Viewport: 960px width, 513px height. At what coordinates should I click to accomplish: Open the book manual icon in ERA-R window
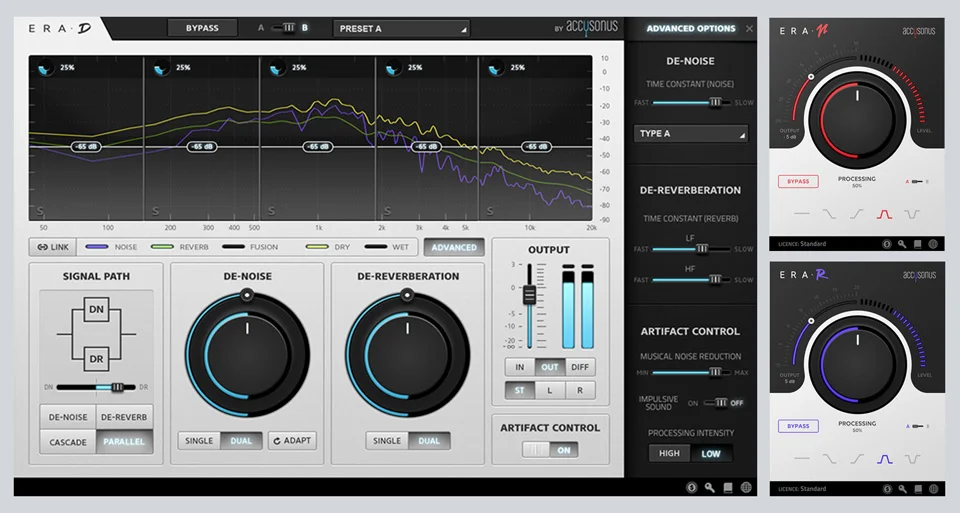click(917, 489)
